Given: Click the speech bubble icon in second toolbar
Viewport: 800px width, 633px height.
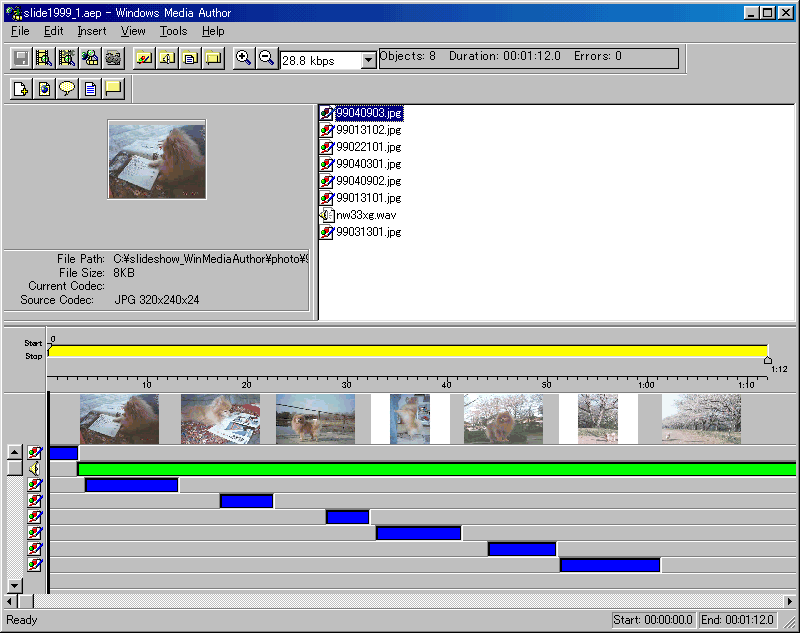Looking at the screenshot, I should pyautogui.click(x=66, y=89).
